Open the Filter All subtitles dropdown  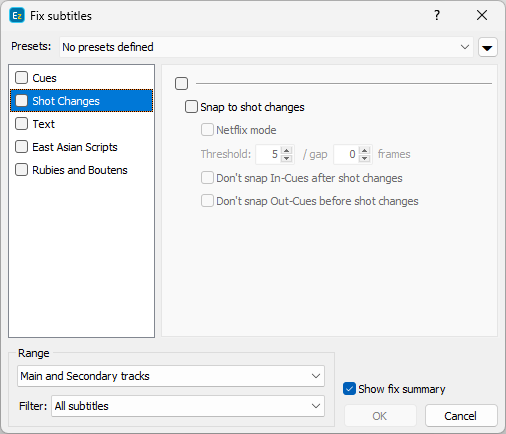tap(188, 406)
